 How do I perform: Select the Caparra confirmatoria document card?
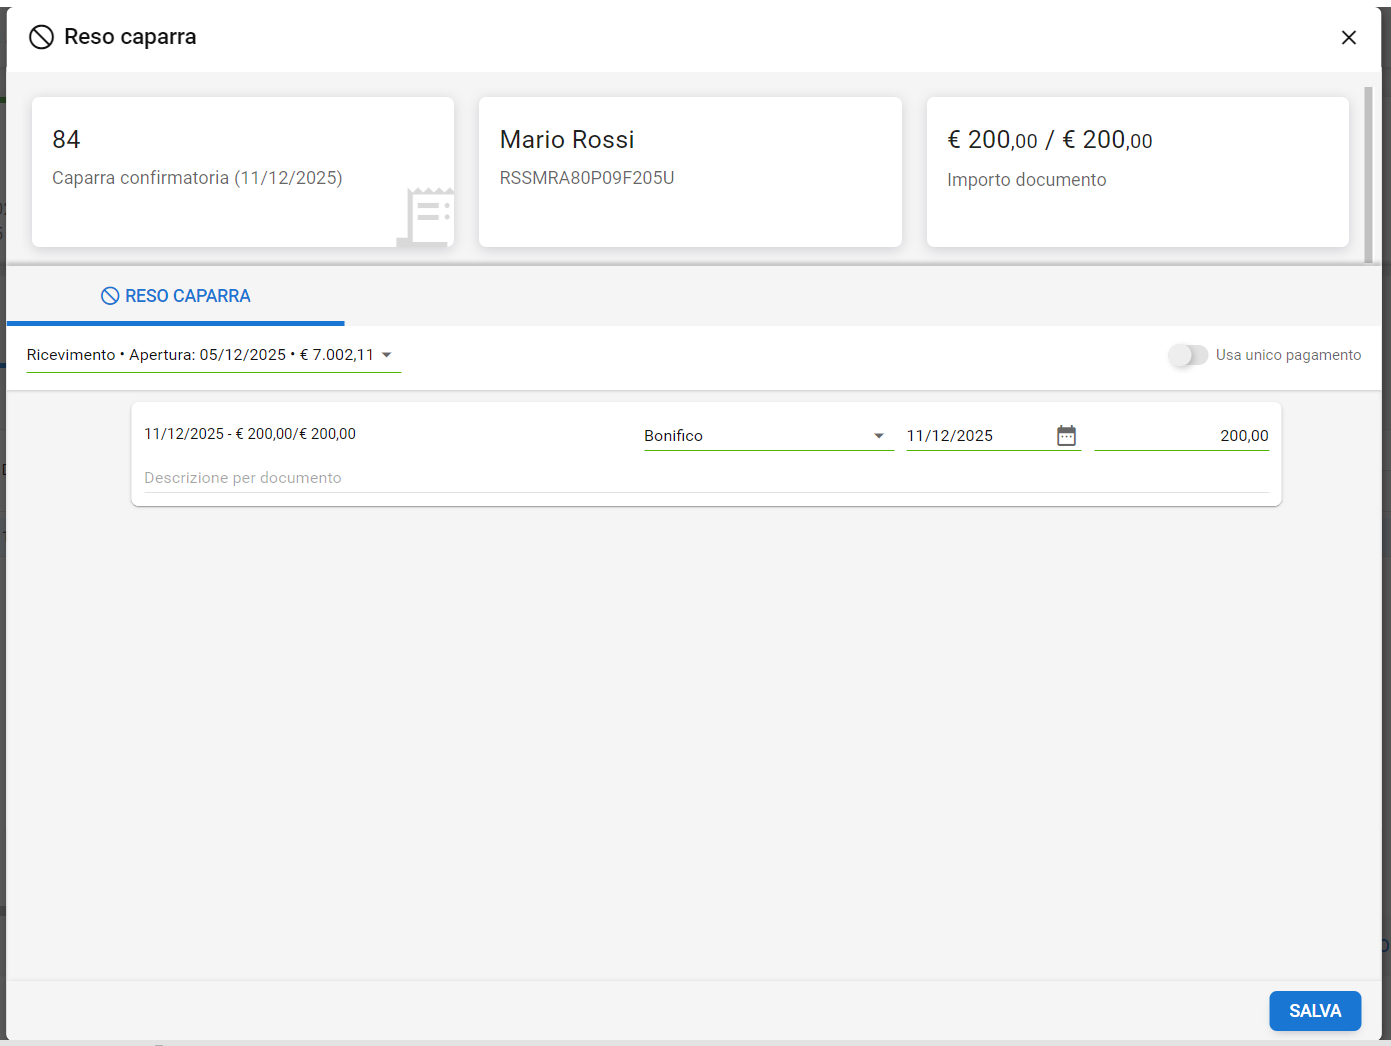point(242,171)
